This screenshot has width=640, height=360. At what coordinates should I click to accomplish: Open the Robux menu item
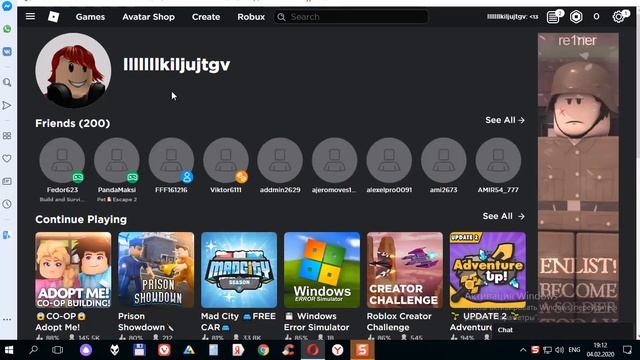251,17
